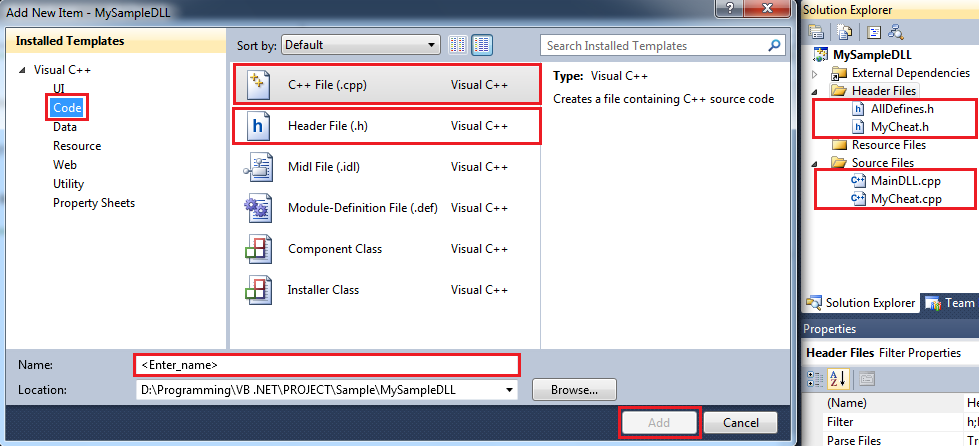The width and height of the screenshot is (979, 446).
Task: Open the Location path dropdown
Action: 510,389
